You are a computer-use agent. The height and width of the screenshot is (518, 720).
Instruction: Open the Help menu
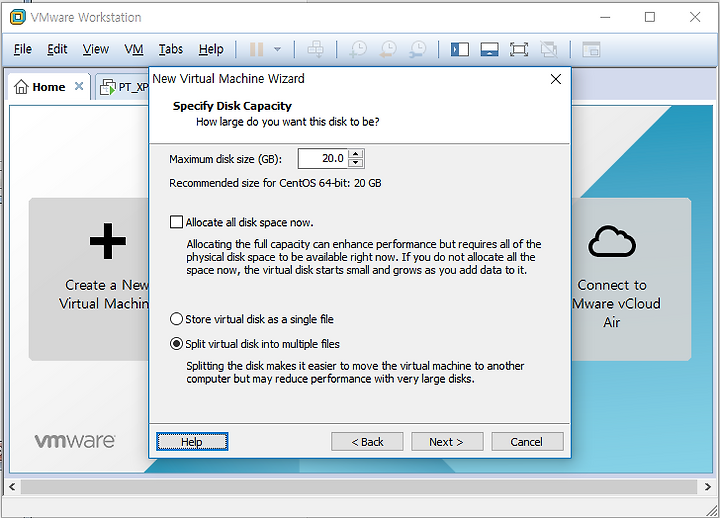coord(211,49)
